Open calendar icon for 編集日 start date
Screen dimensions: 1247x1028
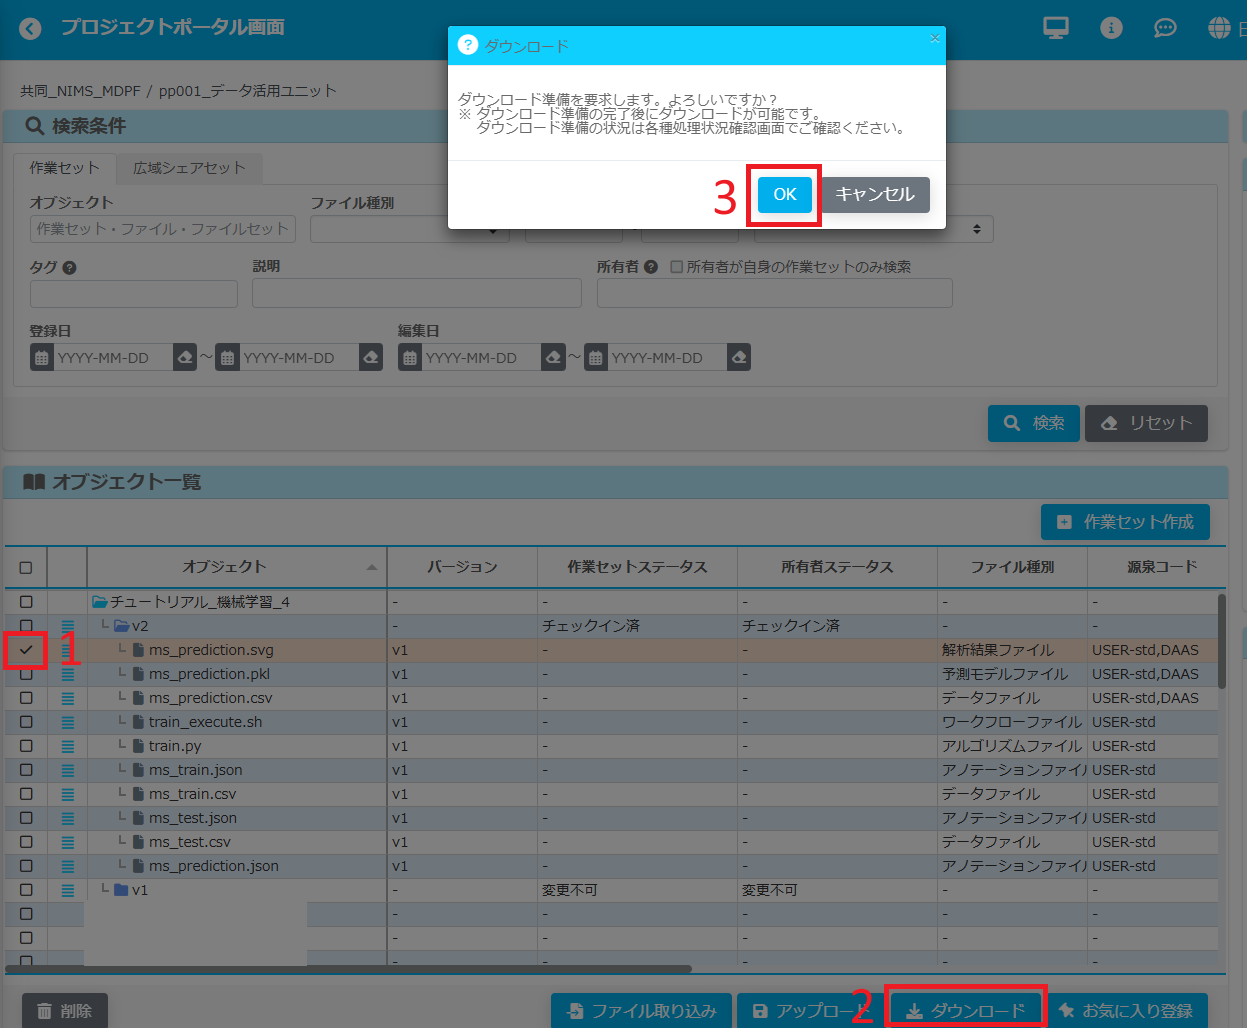(x=410, y=358)
